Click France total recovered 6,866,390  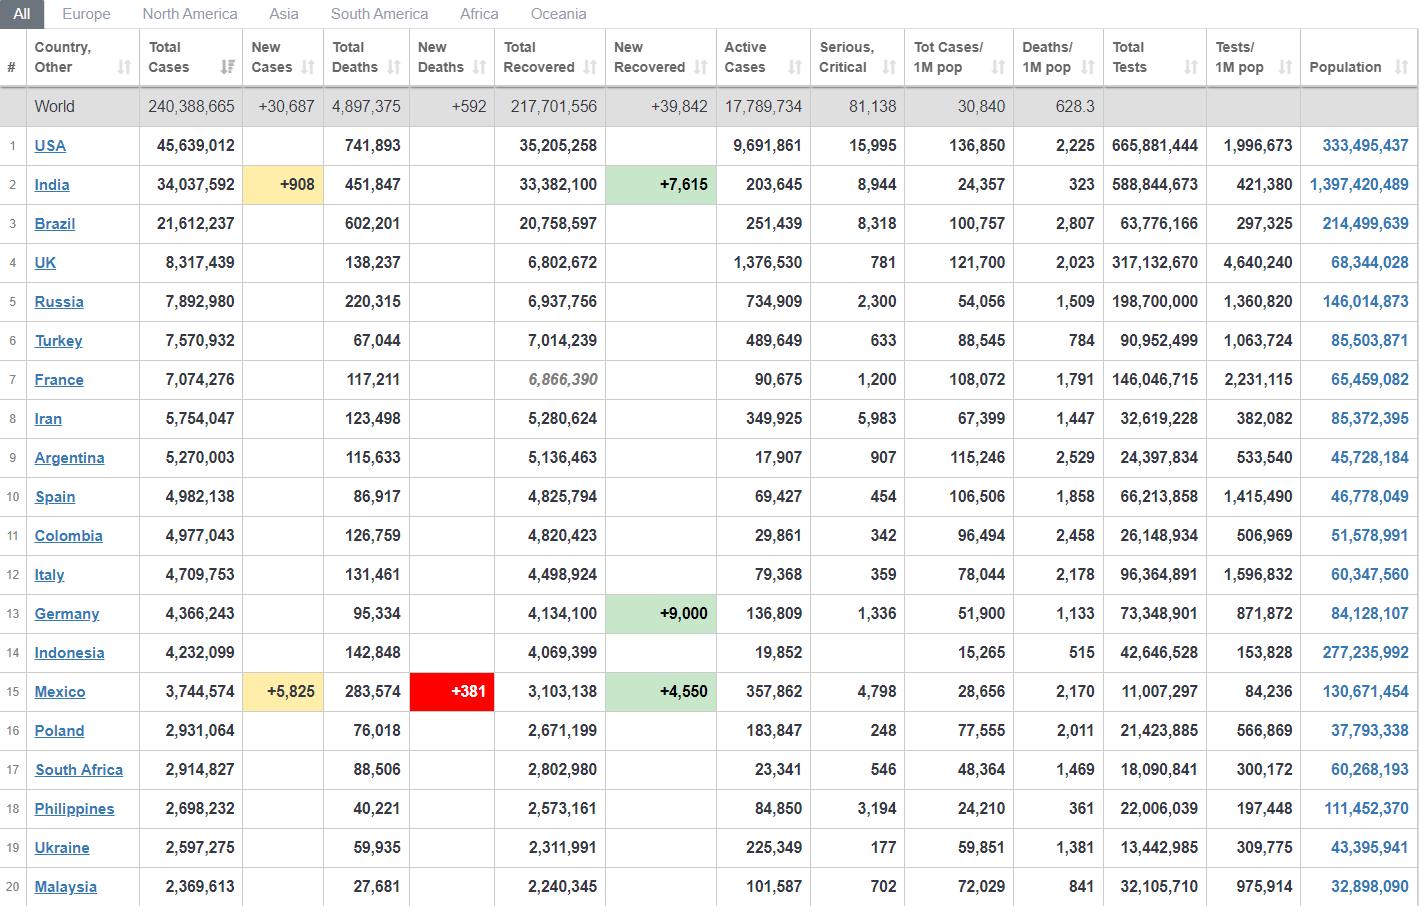[564, 379]
